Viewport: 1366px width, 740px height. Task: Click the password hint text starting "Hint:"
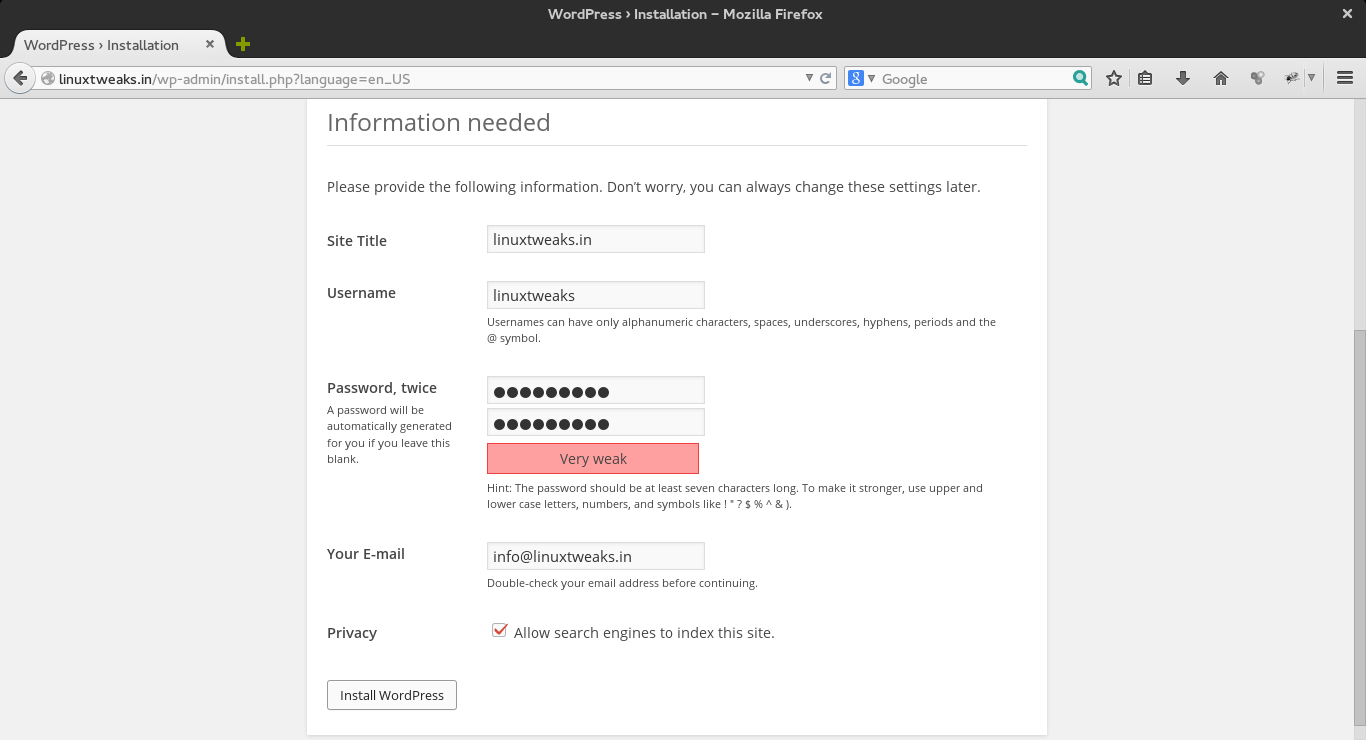tap(735, 496)
